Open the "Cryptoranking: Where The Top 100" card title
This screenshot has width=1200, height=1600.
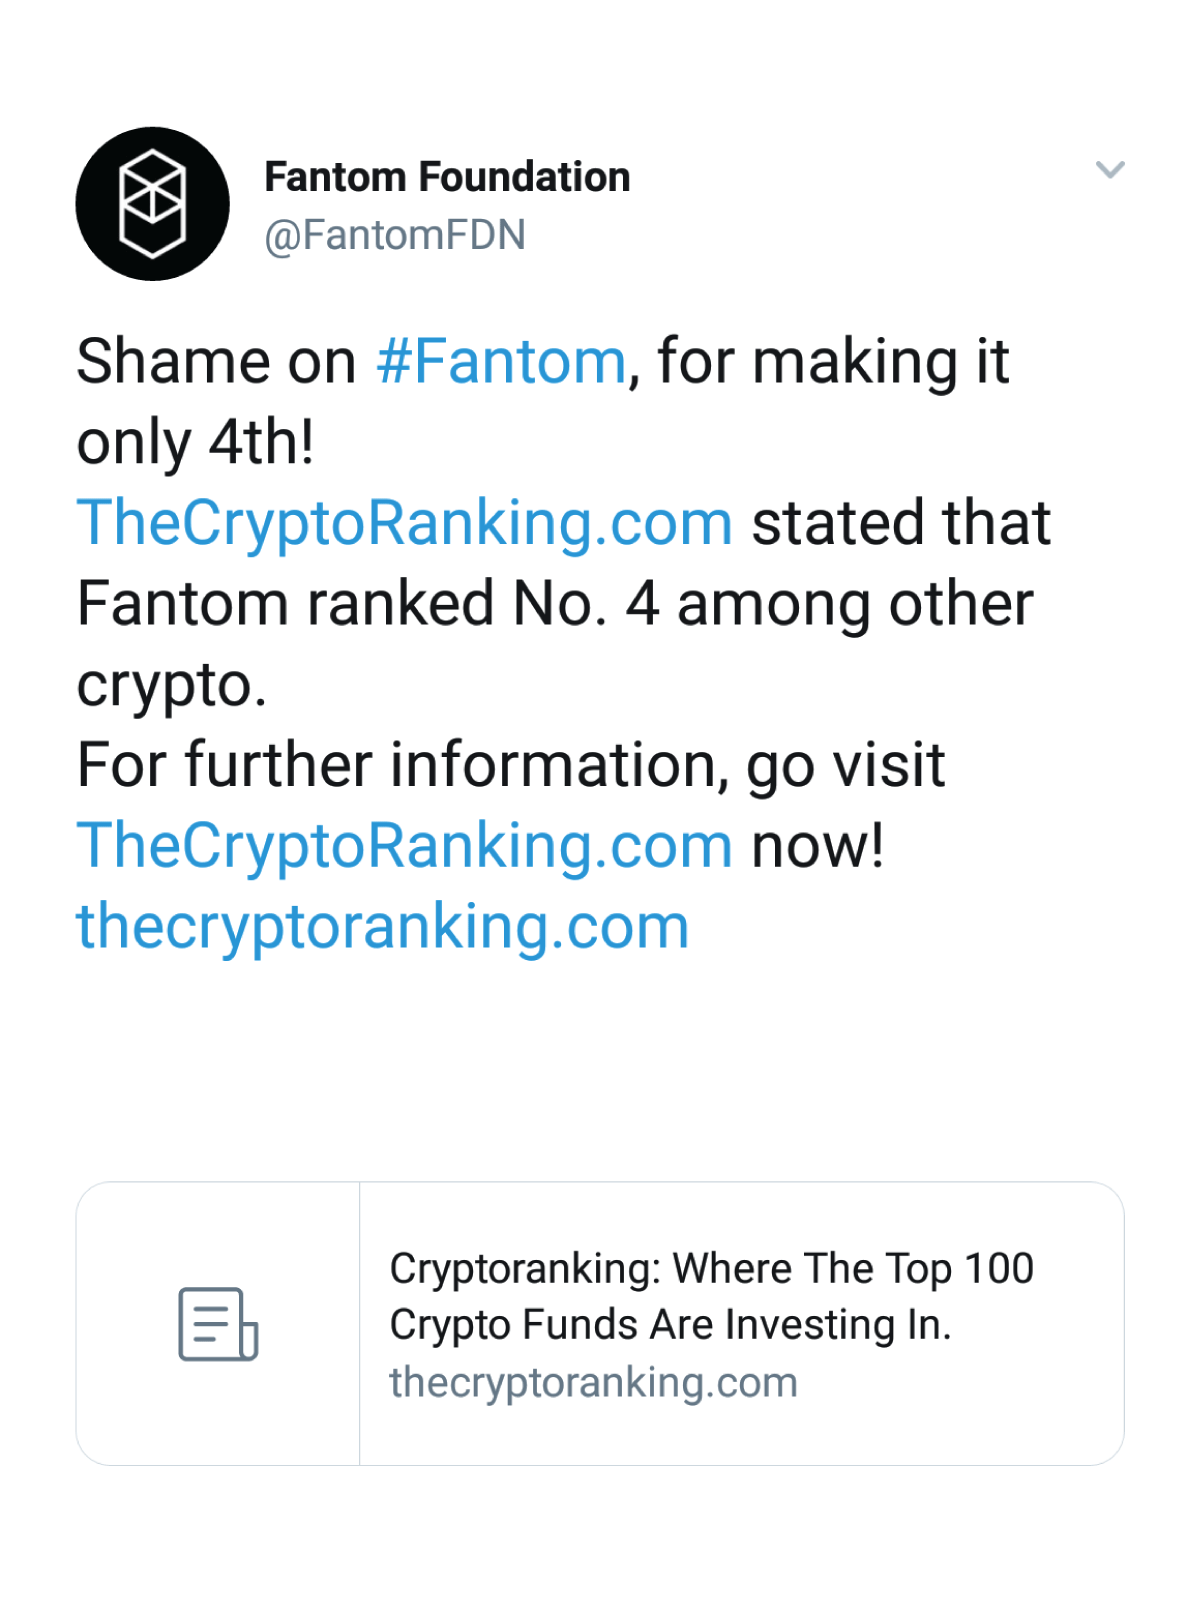(x=711, y=1268)
